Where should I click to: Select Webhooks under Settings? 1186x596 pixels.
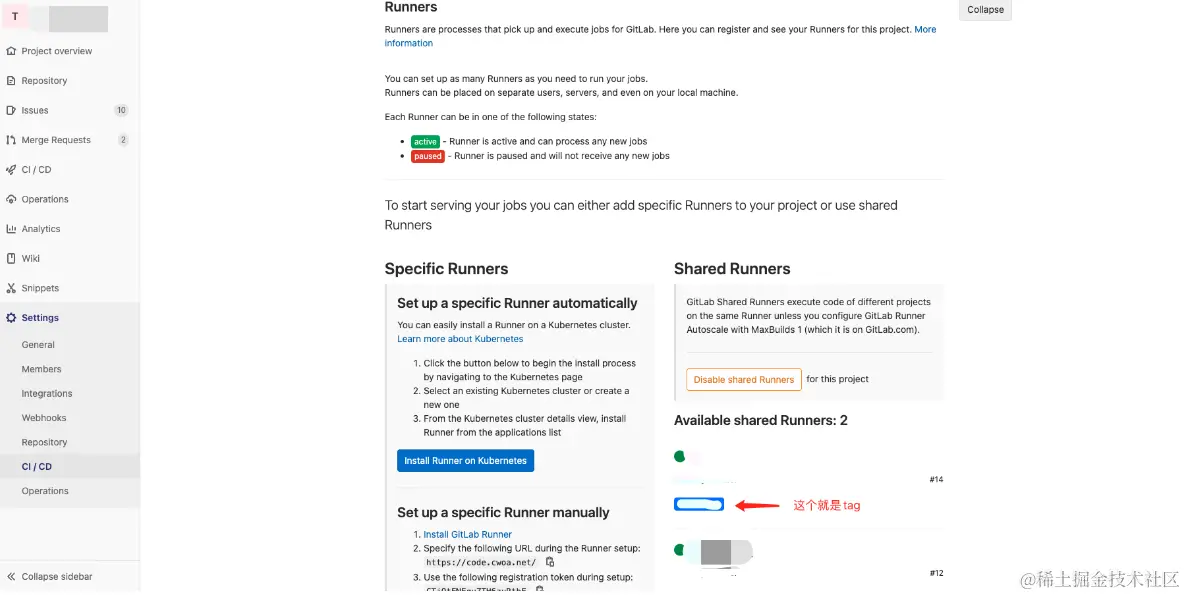(44, 418)
